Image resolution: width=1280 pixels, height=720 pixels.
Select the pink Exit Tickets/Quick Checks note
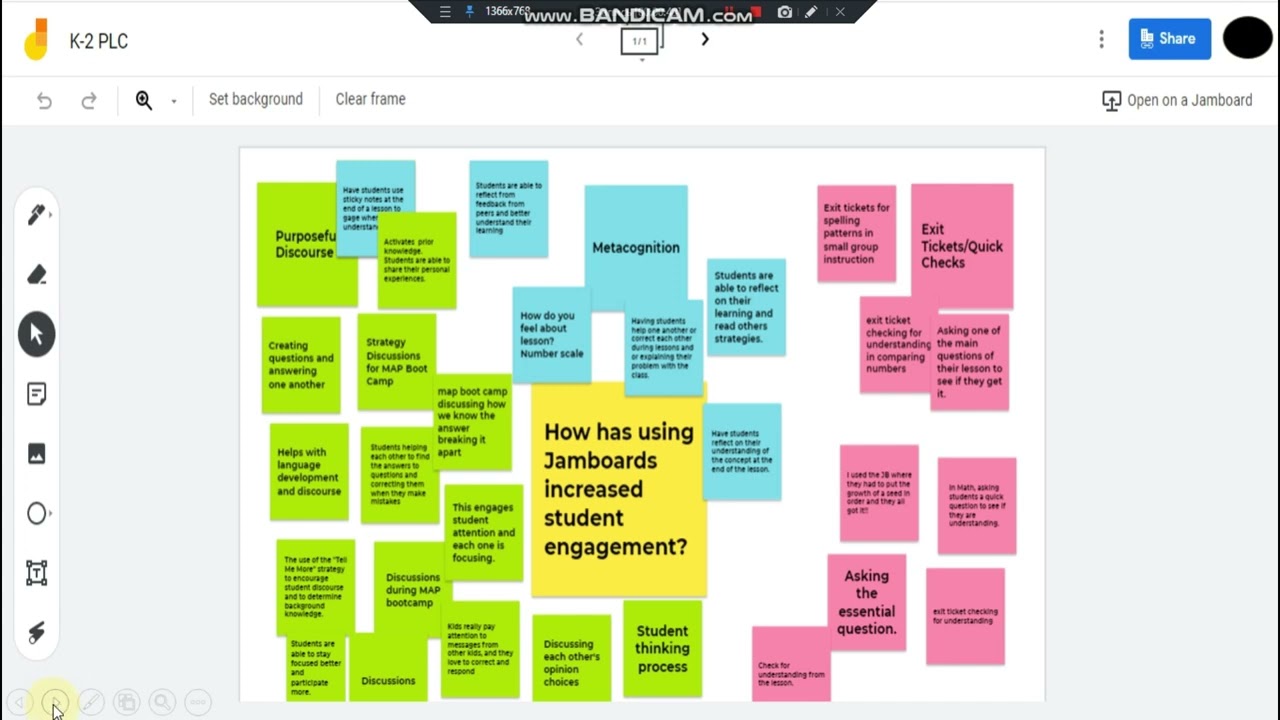click(x=962, y=246)
